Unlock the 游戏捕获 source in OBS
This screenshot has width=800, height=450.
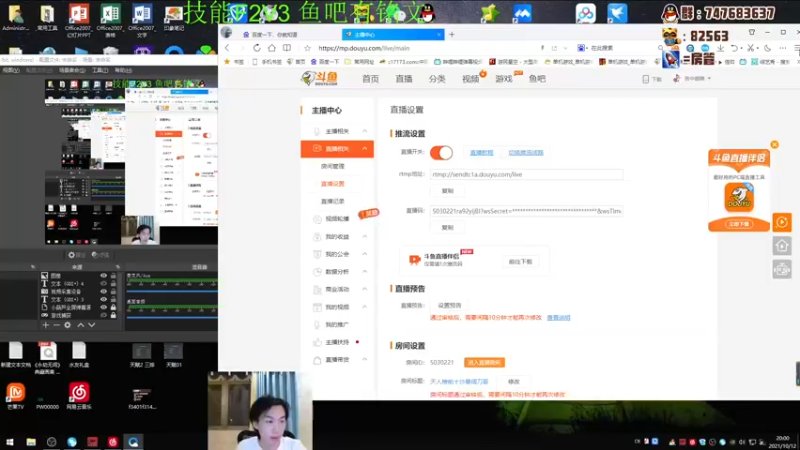(113, 315)
